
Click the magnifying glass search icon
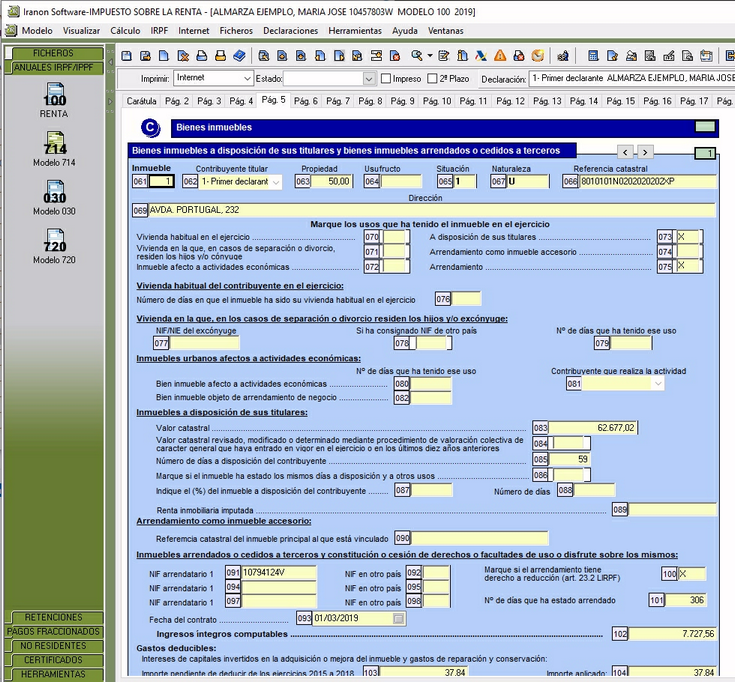tap(417, 56)
